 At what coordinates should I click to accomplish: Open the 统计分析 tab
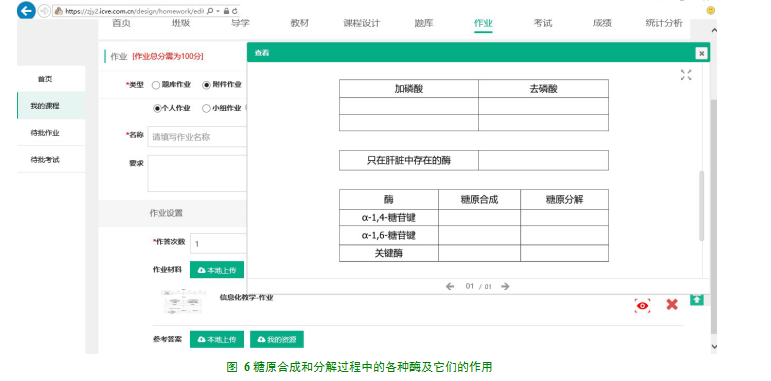pos(664,23)
